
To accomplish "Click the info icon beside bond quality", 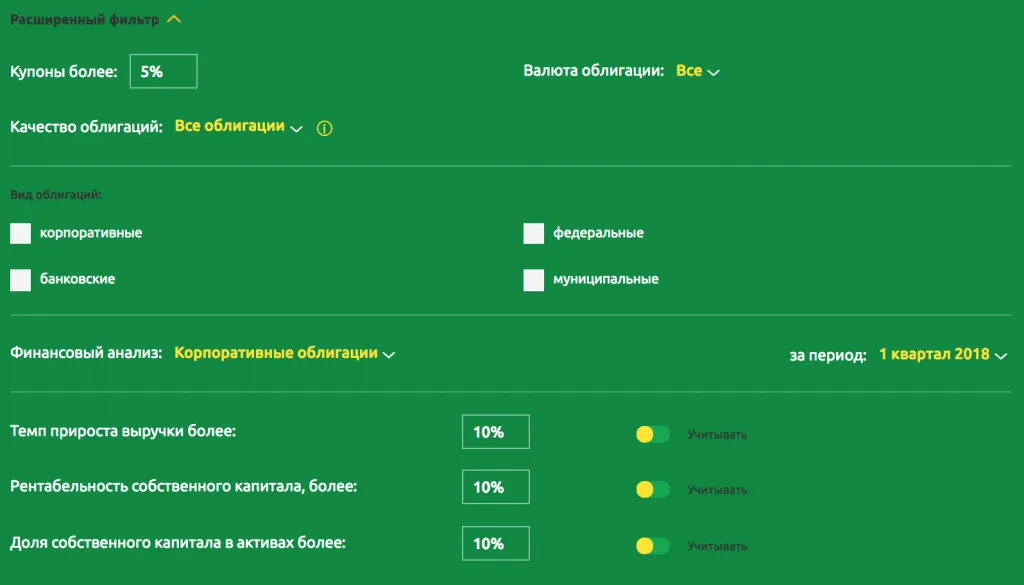I will pos(324,129).
